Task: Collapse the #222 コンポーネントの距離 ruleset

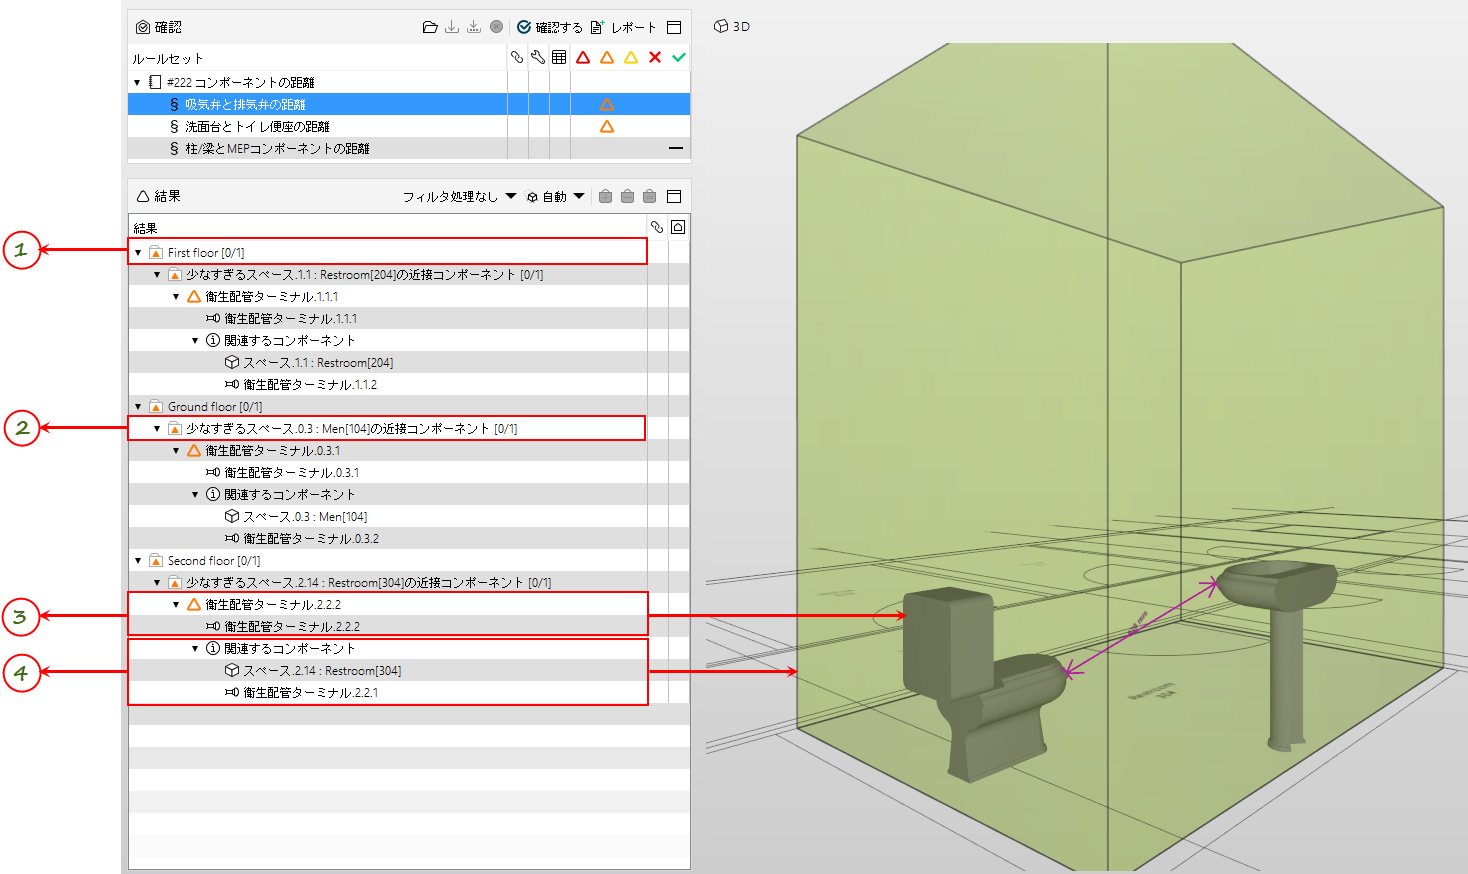Action: click(x=137, y=82)
